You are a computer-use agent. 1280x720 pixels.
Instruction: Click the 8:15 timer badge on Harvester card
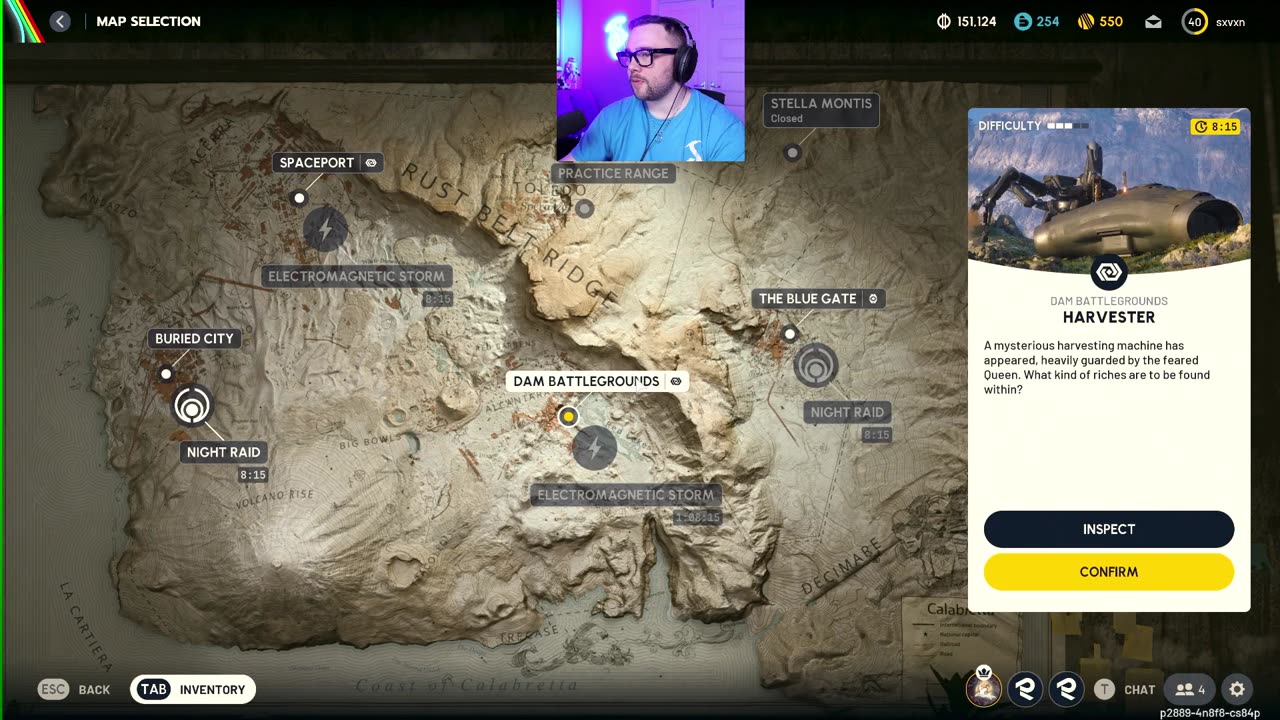1215,127
